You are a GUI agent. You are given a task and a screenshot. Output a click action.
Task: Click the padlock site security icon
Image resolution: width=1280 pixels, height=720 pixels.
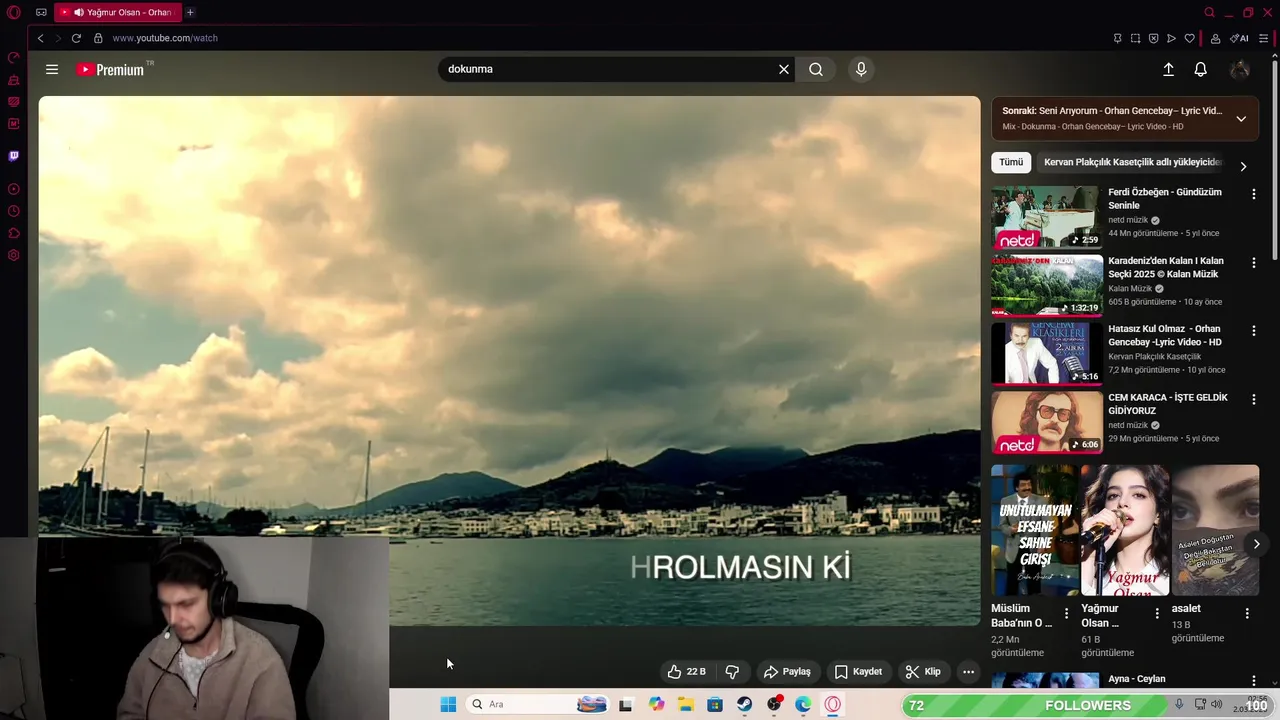click(98, 38)
